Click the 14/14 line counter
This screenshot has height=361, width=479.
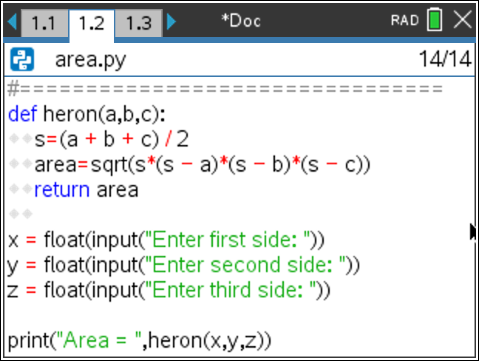445,59
